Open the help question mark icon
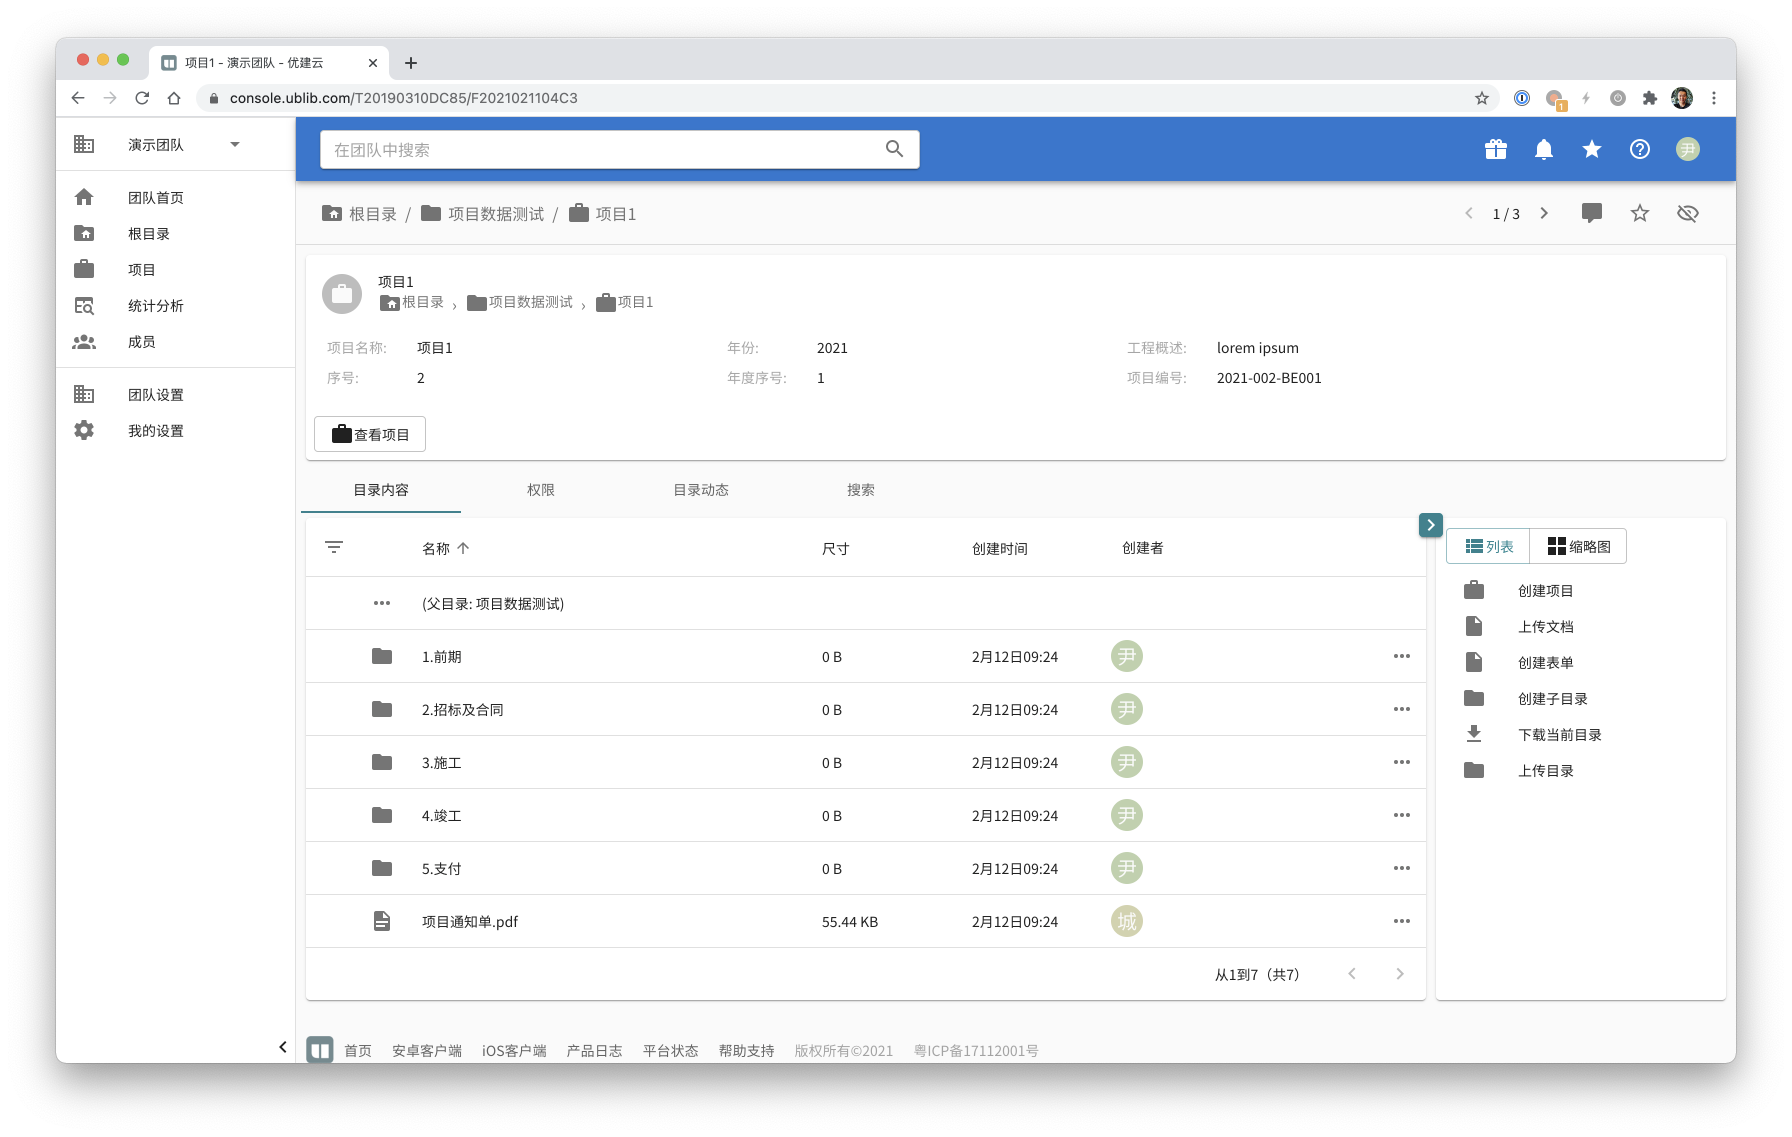 click(1639, 149)
